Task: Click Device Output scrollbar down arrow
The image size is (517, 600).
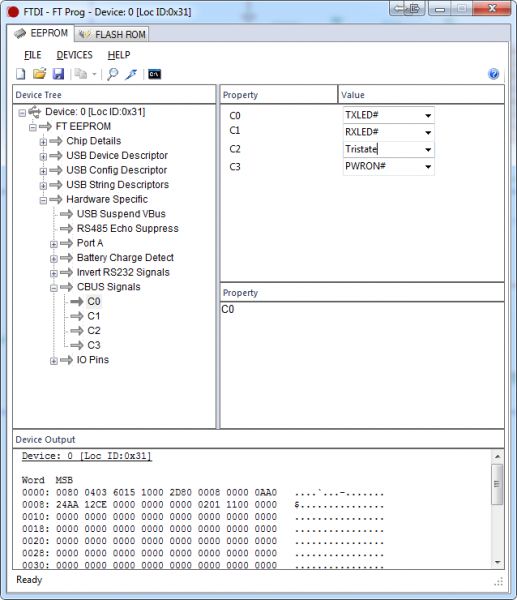Action: point(497,562)
